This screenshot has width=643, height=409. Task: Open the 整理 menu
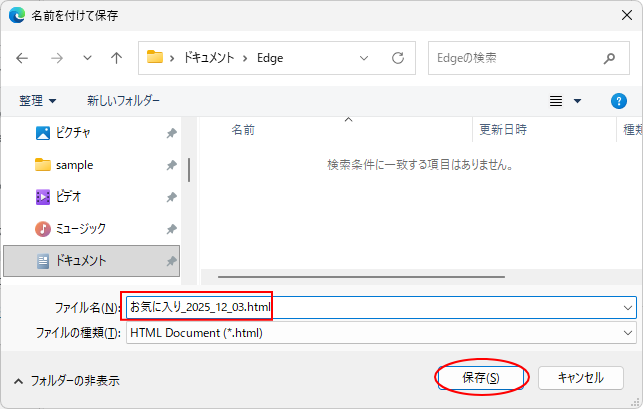(37, 101)
